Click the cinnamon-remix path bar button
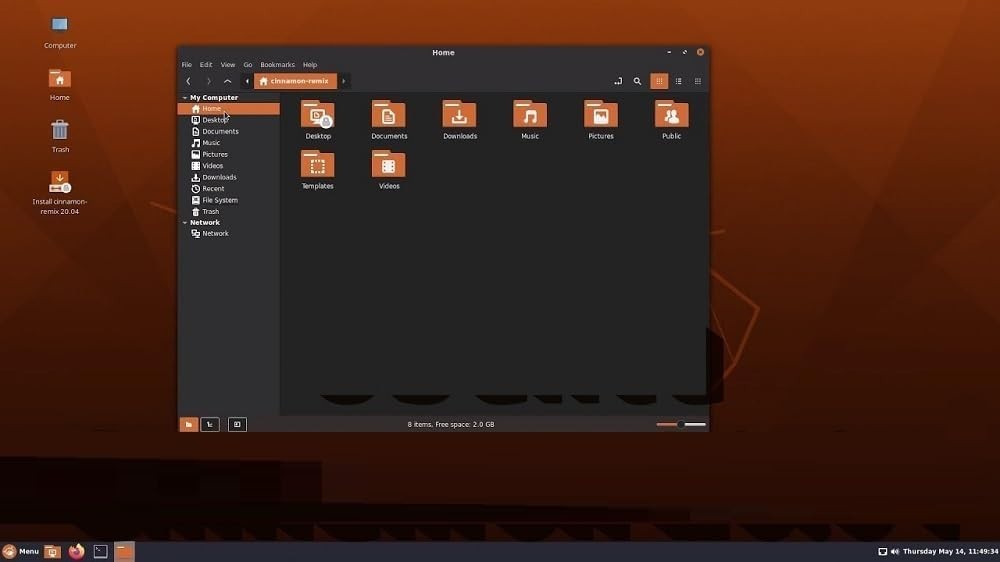This screenshot has height=562, width=1000. [x=295, y=81]
